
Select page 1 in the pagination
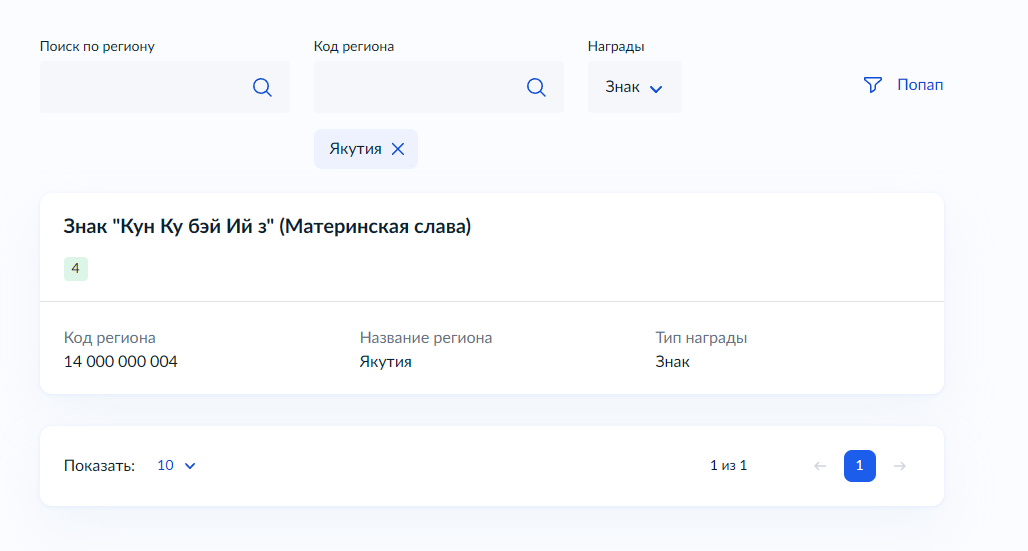click(860, 466)
